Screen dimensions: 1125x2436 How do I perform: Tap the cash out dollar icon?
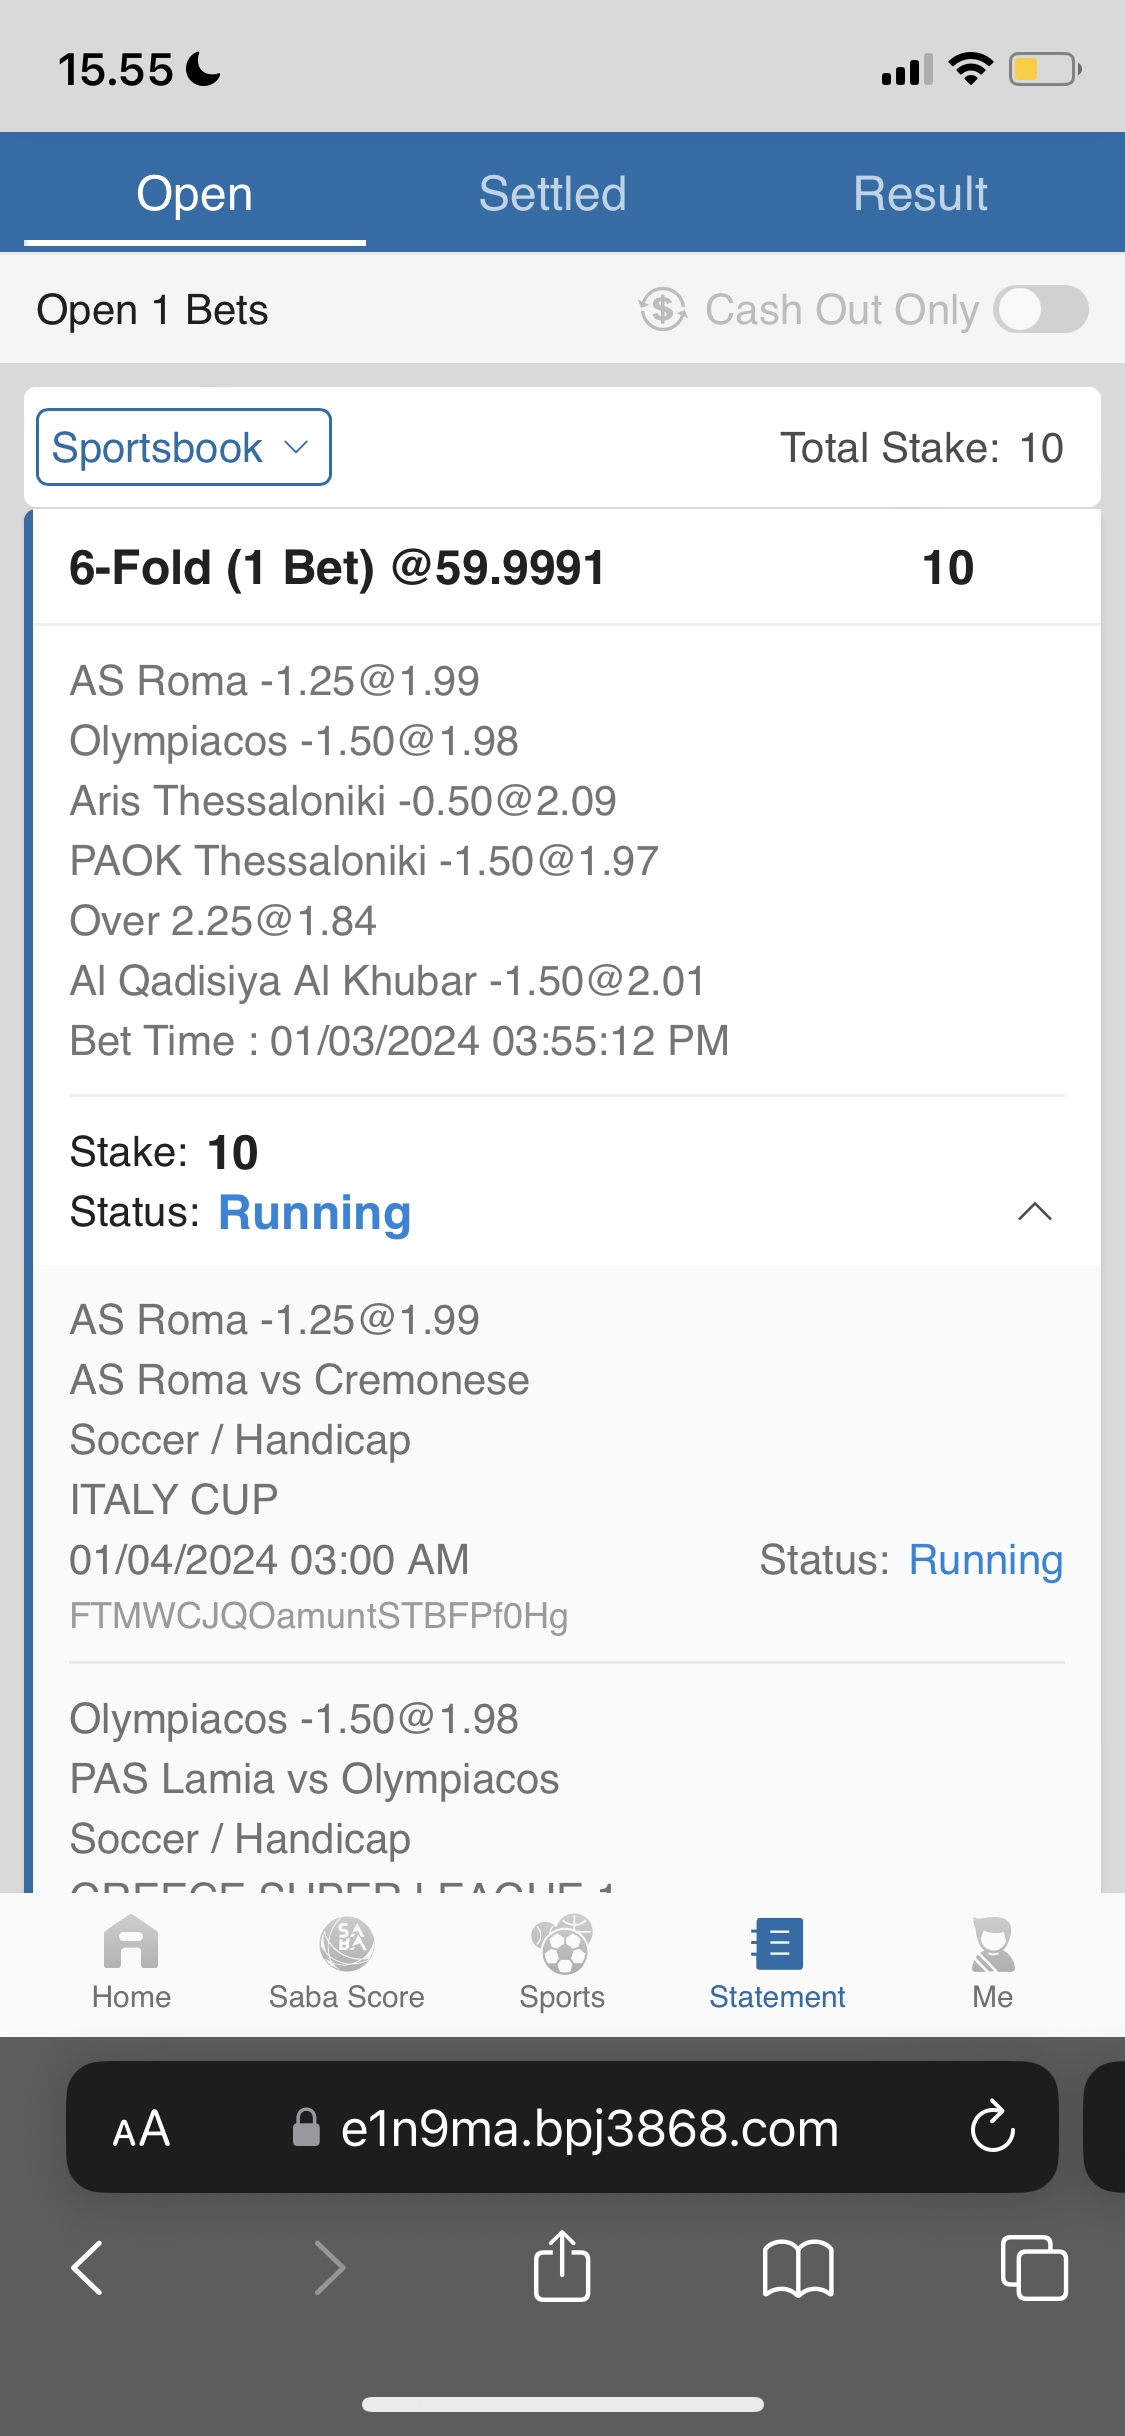(663, 309)
